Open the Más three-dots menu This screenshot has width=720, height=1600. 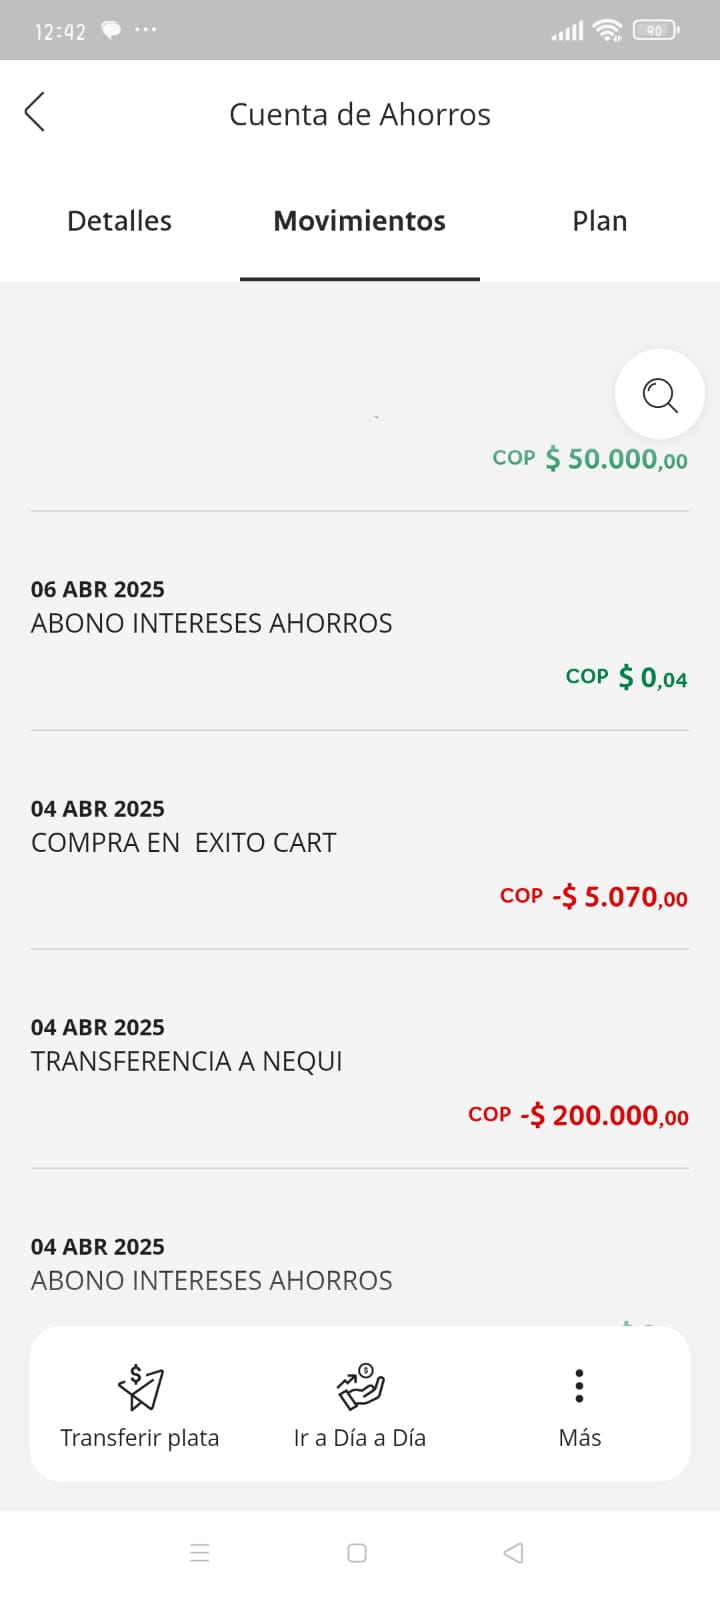tap(579, 1386)
